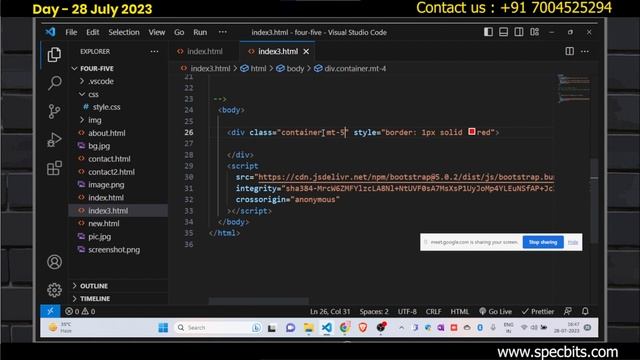Viewport: 640px width, 360px height.
Task: Collapse the FOUR-FIVE root folder
Action: [x=97, y=69]
